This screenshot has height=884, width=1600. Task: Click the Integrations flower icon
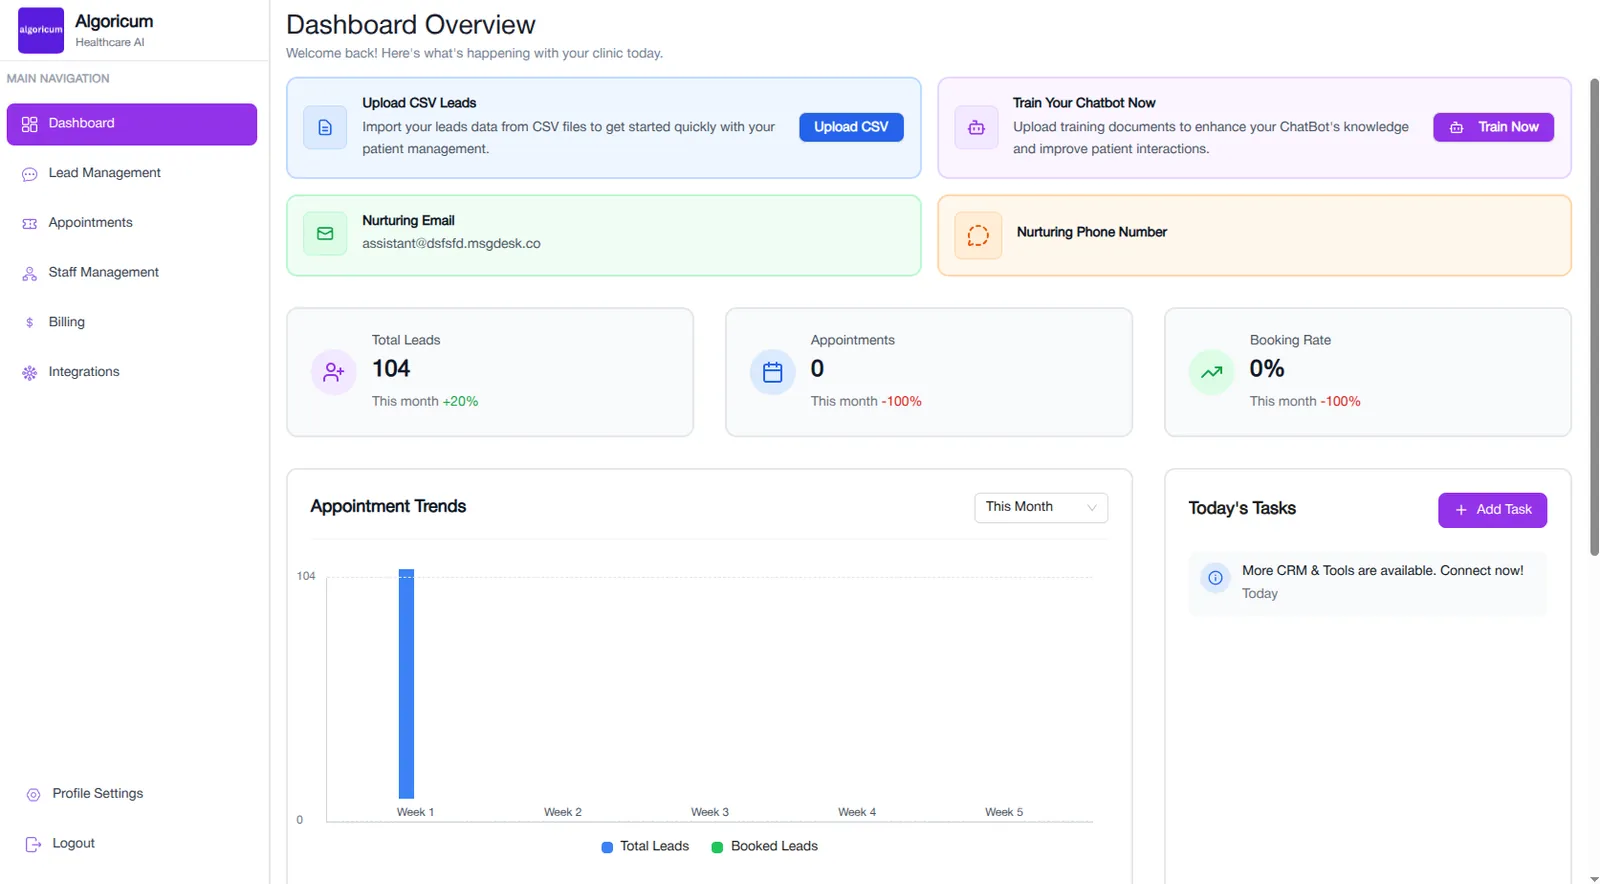(x=30, y=373)
